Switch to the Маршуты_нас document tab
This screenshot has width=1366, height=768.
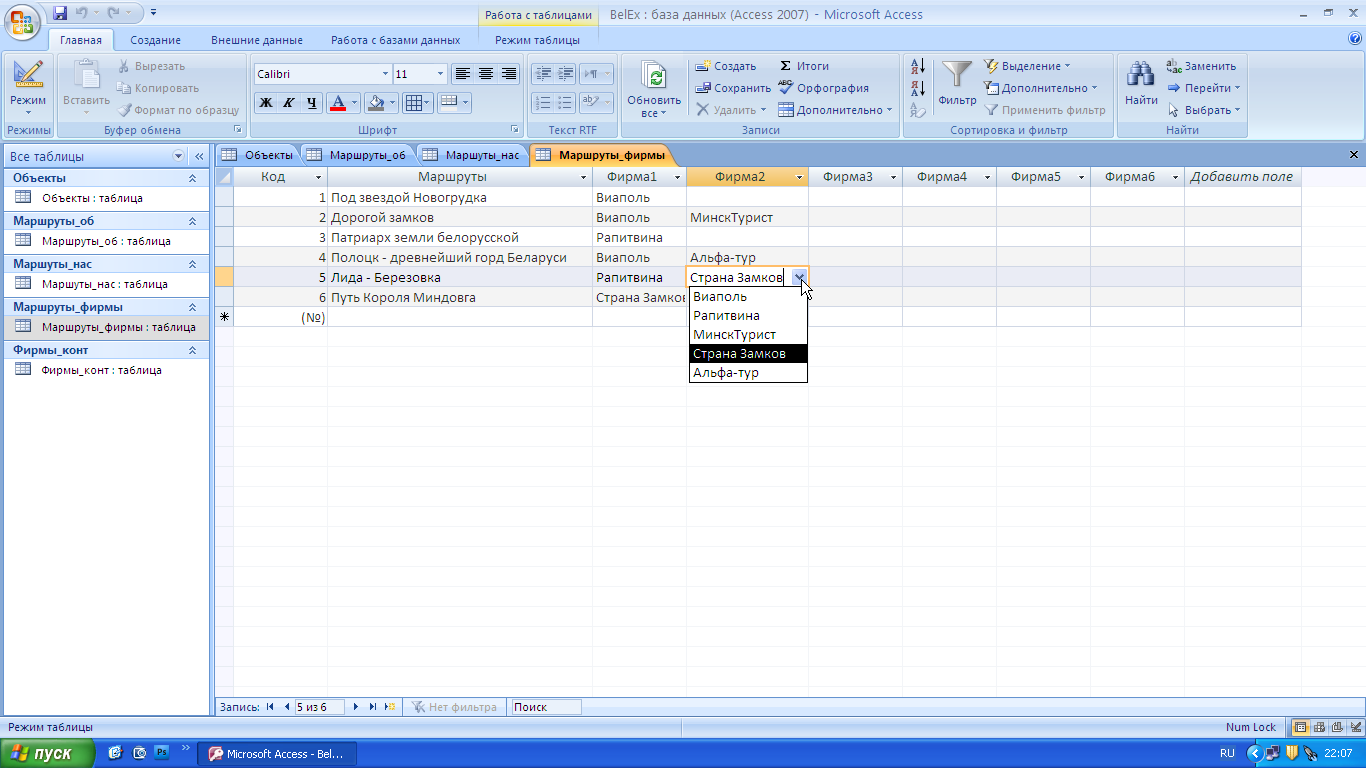472,154
